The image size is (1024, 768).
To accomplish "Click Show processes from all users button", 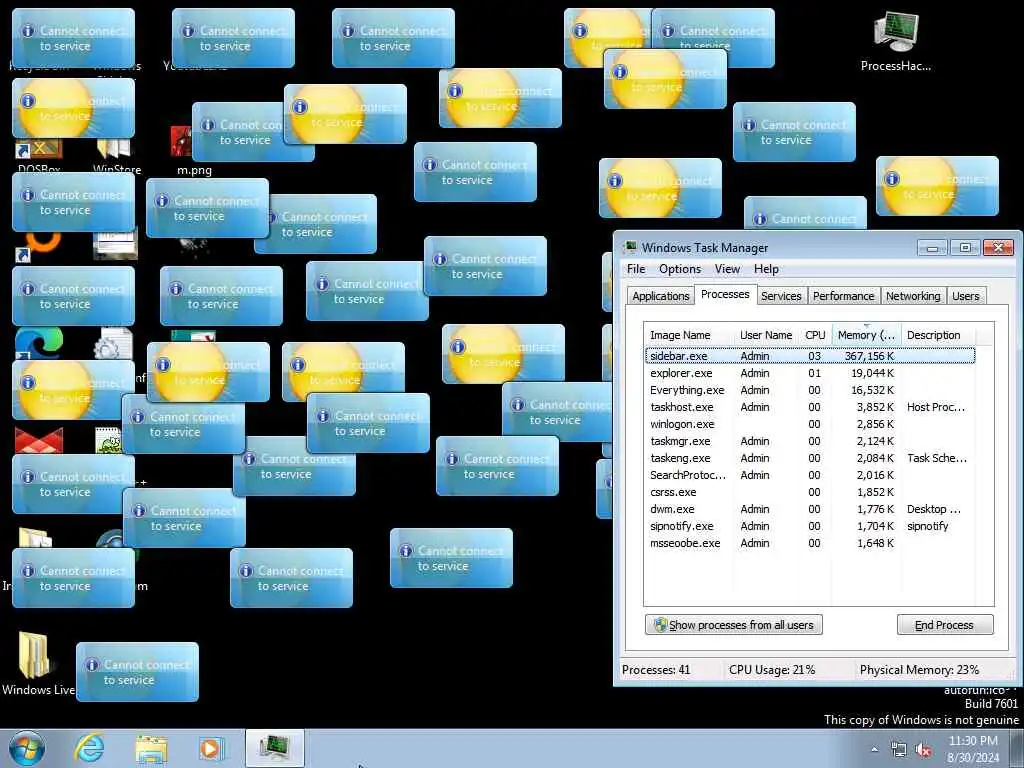I will click(x=733, y=625).
